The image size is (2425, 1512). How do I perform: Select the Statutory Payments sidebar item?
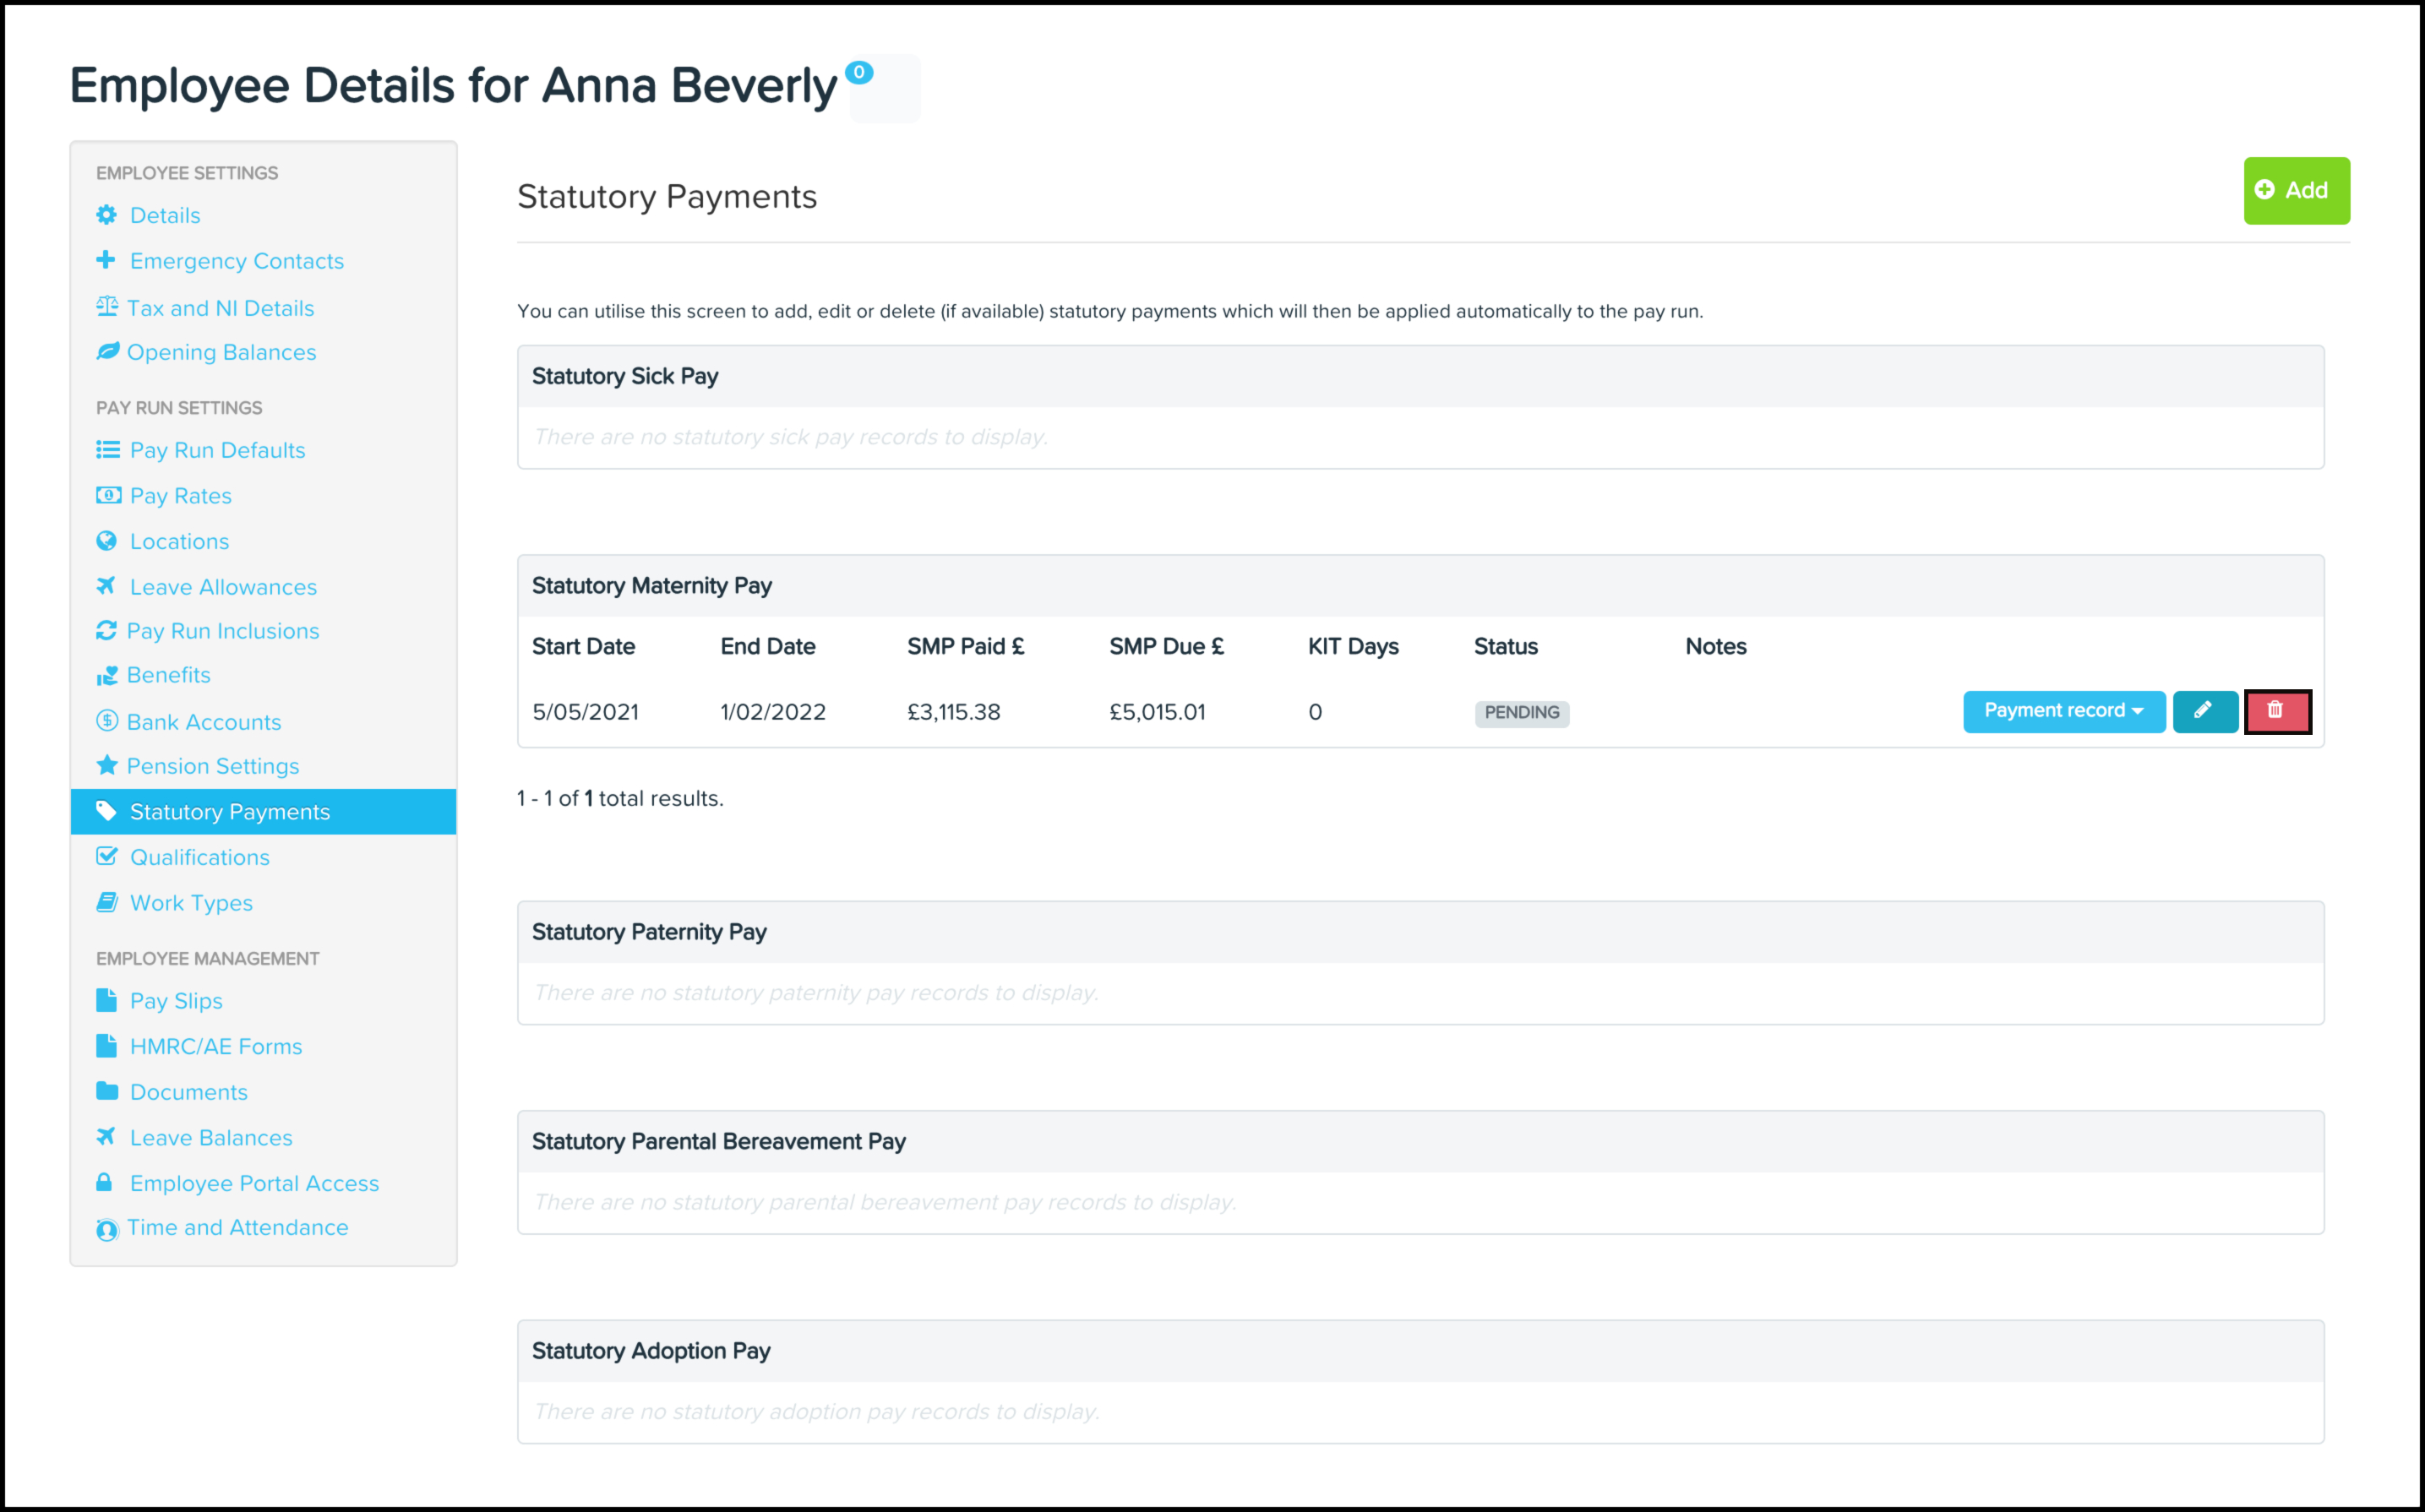pyautogui.click(x=229, y=812)
